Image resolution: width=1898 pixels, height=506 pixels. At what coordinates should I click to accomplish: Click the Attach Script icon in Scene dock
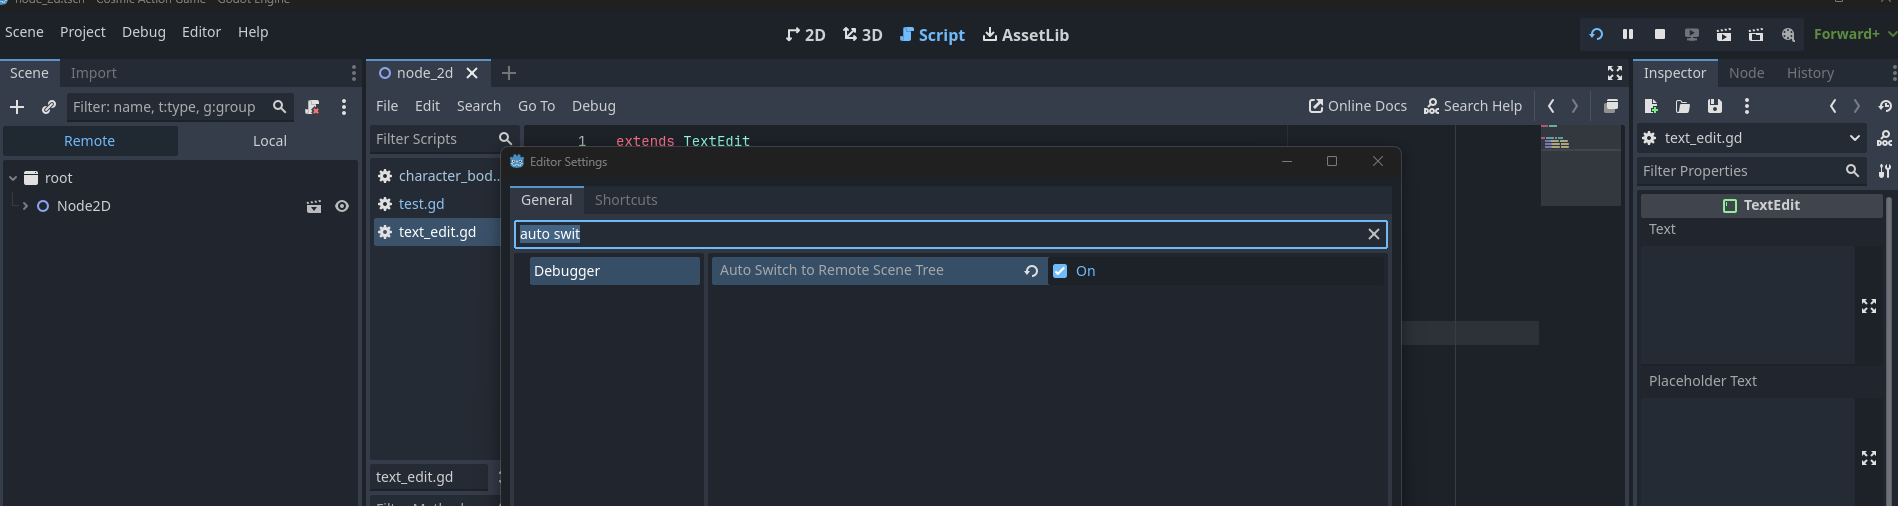point(312,107)
